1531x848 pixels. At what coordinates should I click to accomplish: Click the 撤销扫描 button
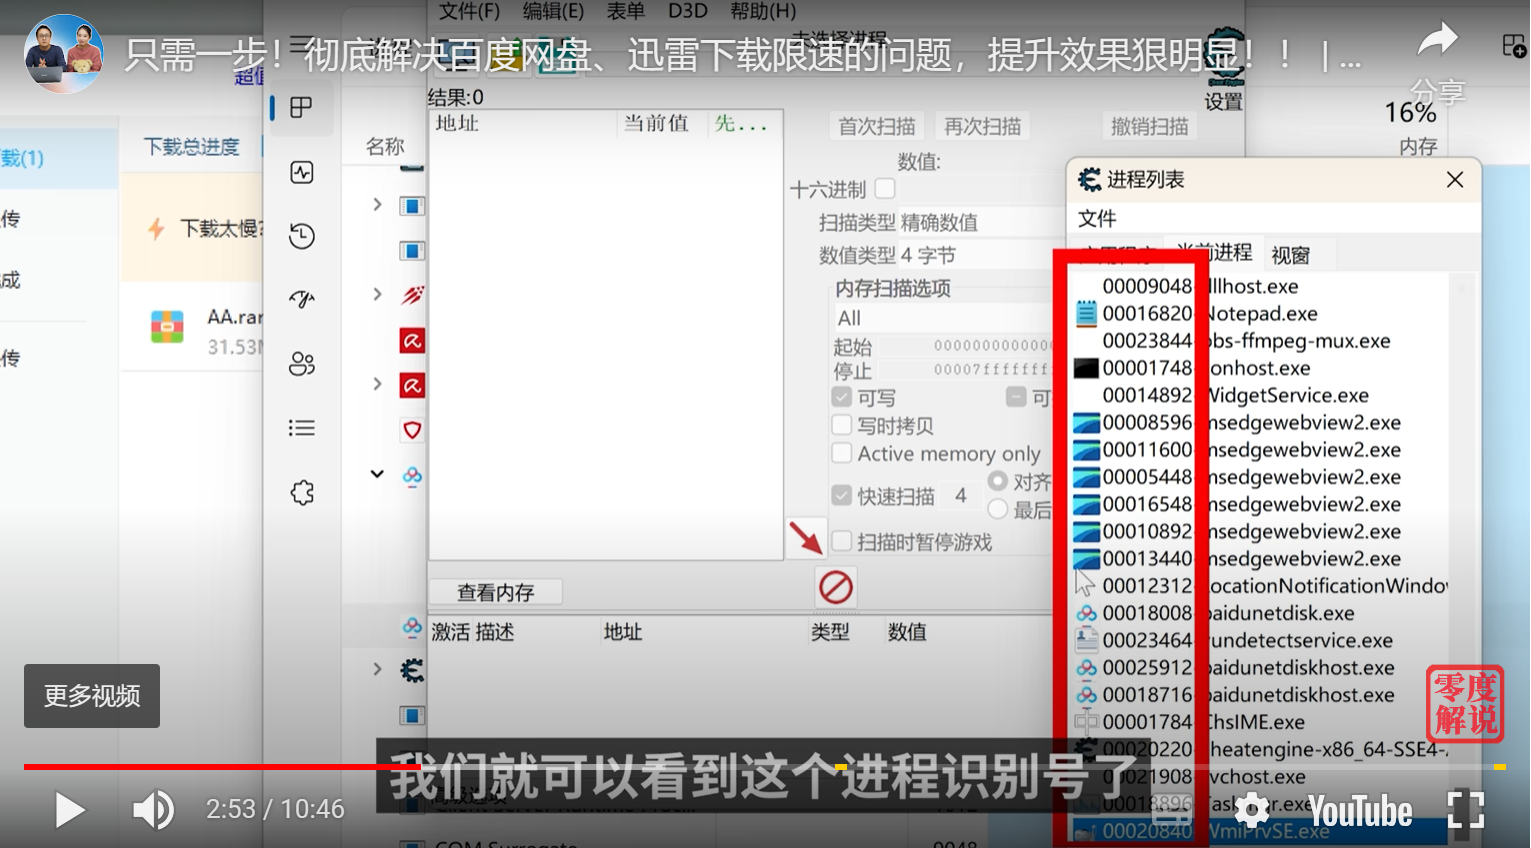tap(1150, 126)
